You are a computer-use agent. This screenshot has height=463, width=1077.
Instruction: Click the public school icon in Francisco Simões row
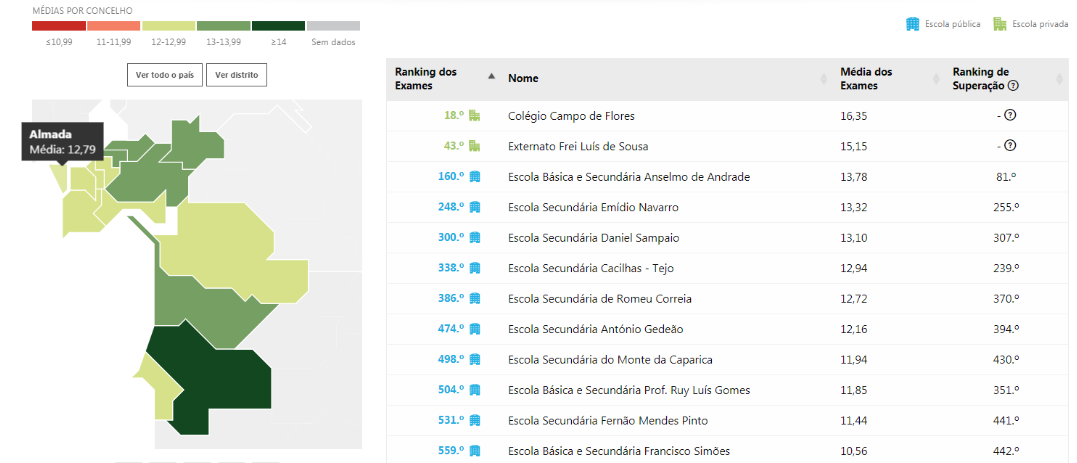coord(475,451)
